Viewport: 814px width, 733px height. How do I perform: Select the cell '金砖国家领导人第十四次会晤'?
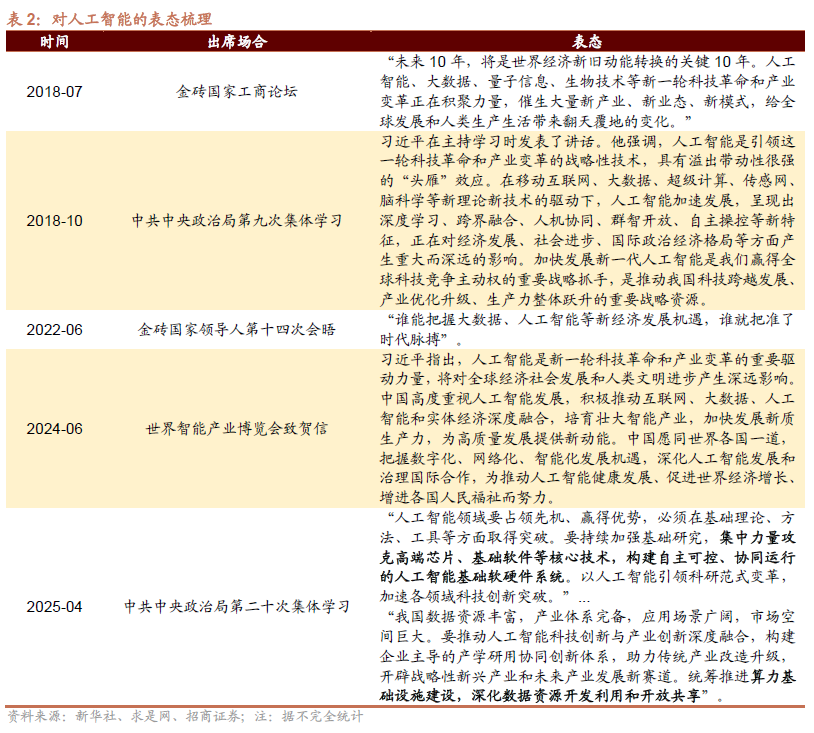(x=237, y=330)
